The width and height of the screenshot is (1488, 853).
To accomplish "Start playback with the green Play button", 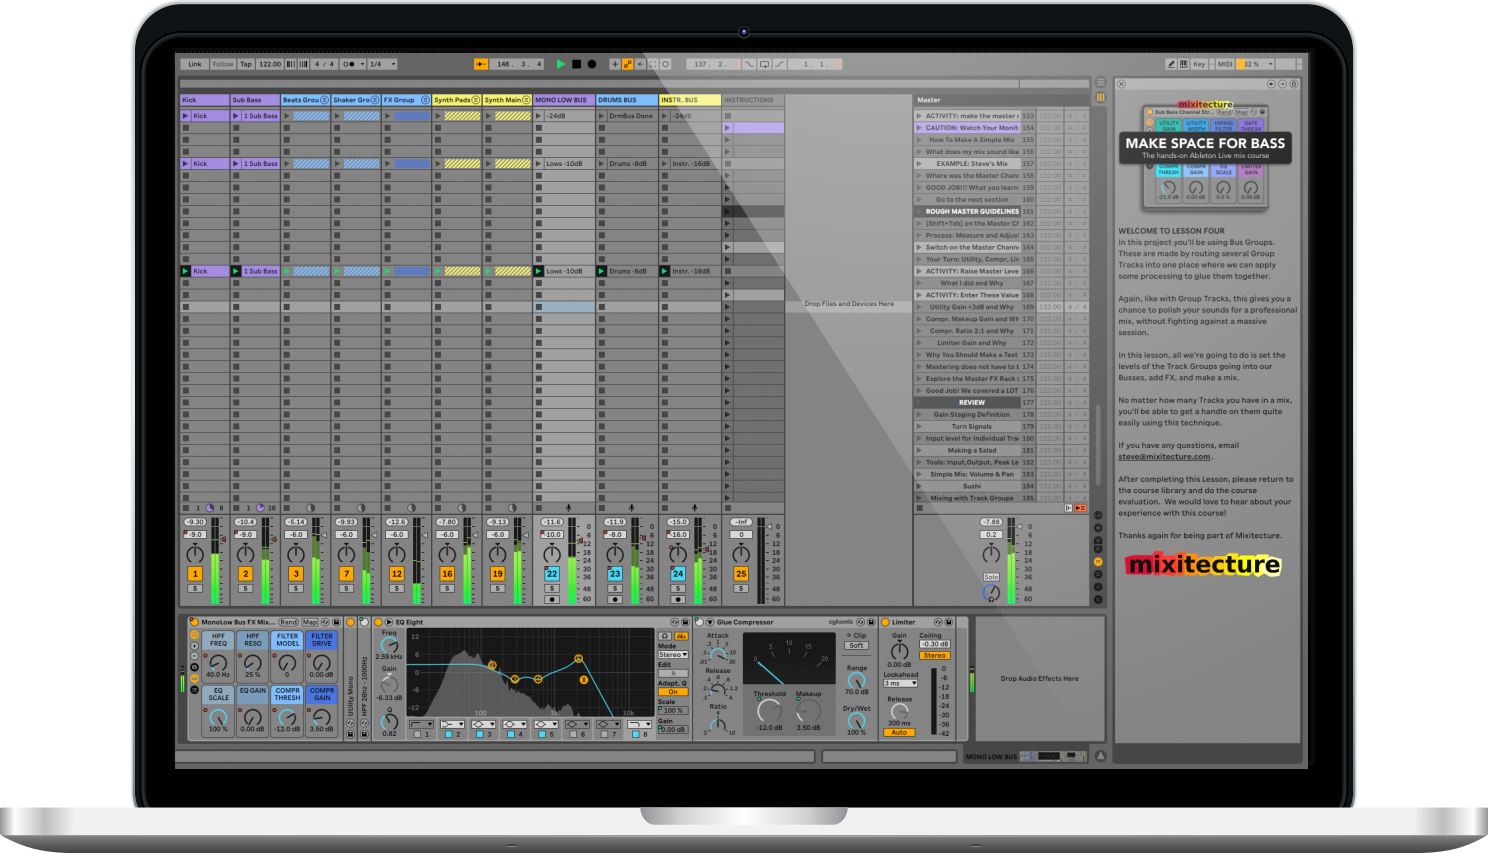I will (561, 64).
